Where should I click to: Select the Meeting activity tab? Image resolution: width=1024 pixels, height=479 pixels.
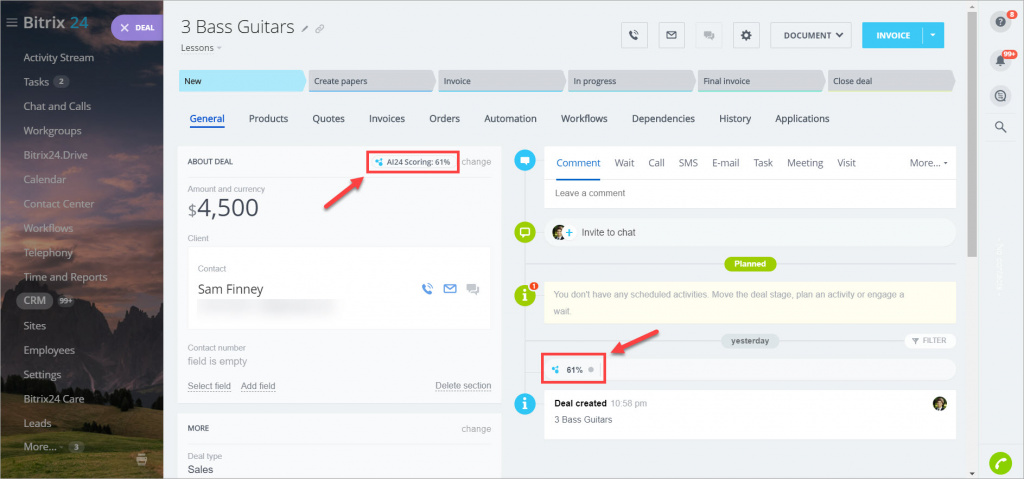coord(805,163)
